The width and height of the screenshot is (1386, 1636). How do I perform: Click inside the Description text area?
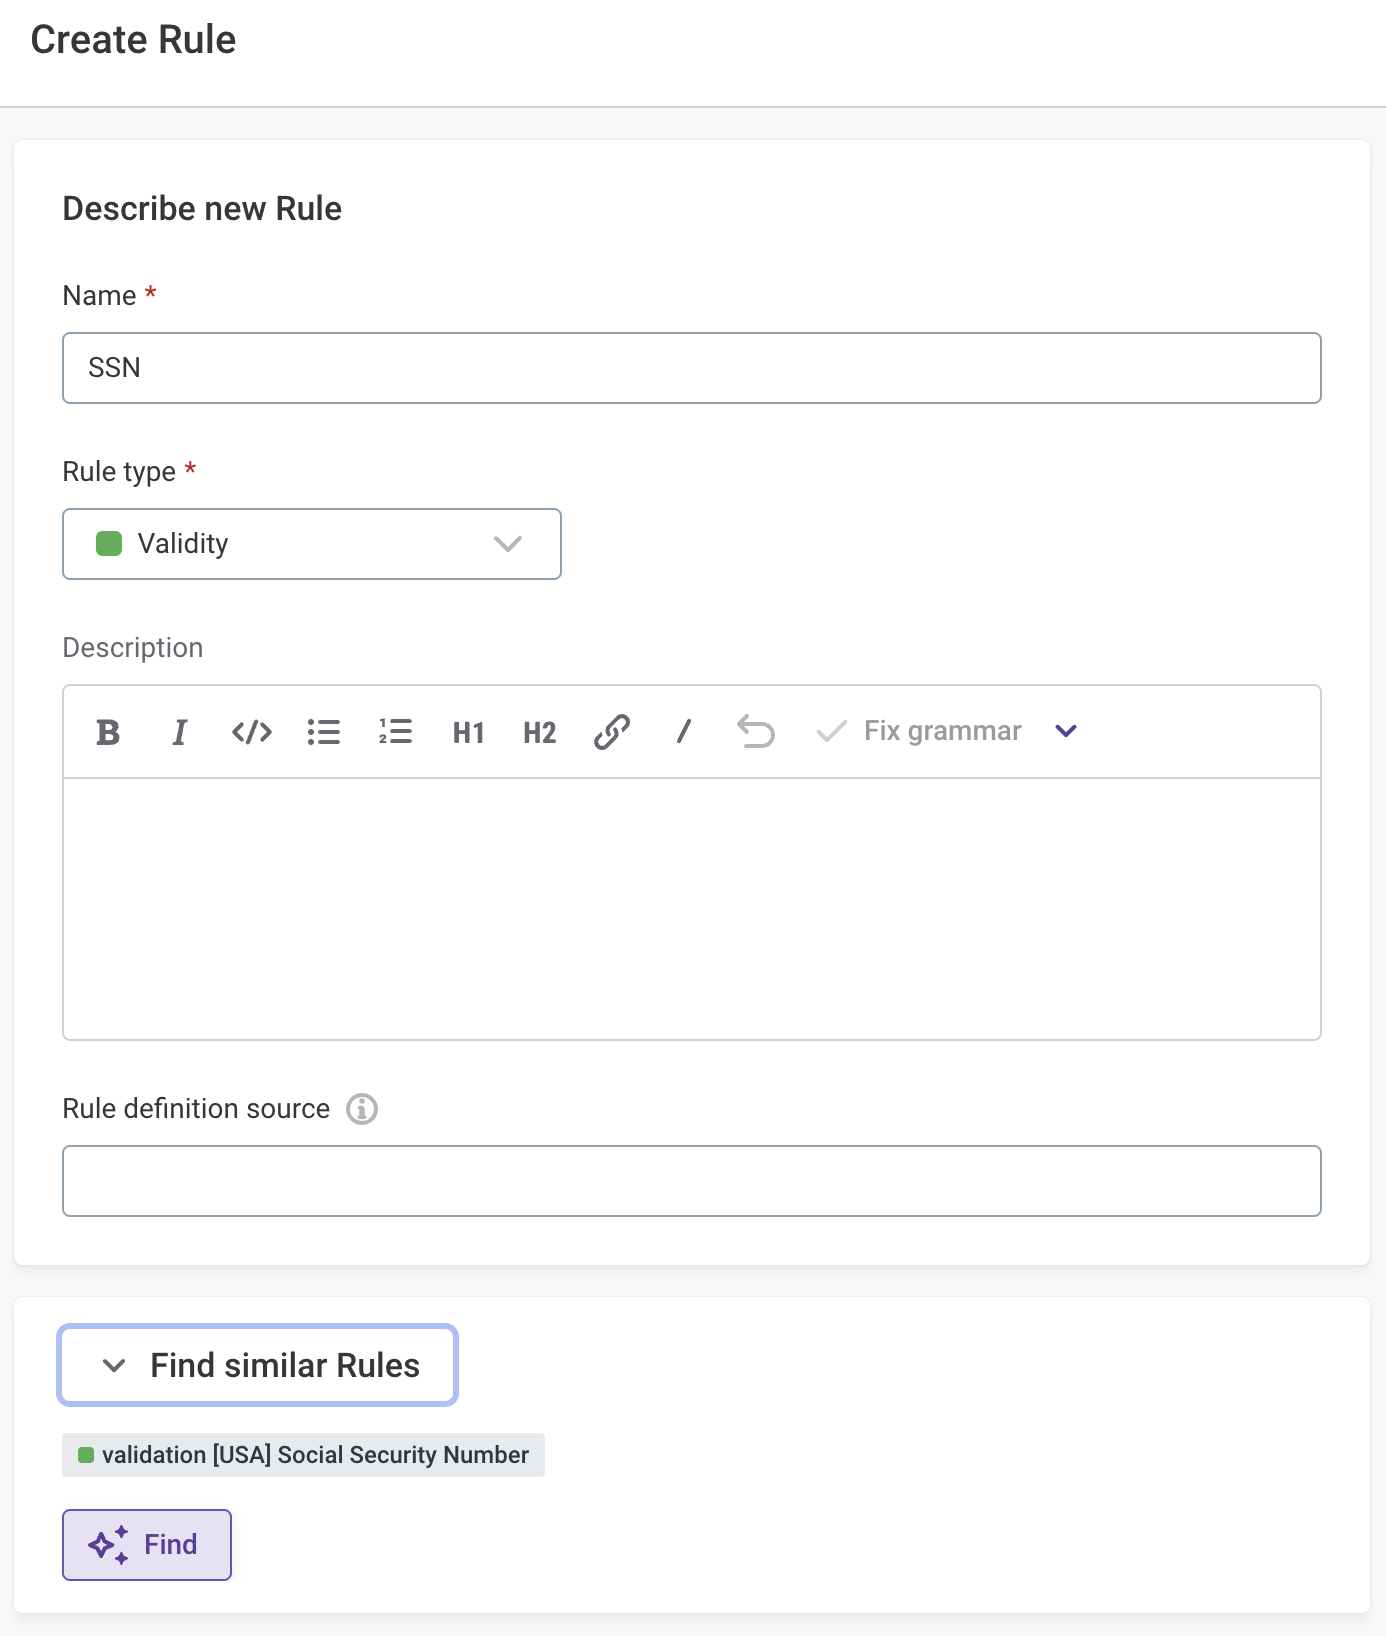point(692,908)
